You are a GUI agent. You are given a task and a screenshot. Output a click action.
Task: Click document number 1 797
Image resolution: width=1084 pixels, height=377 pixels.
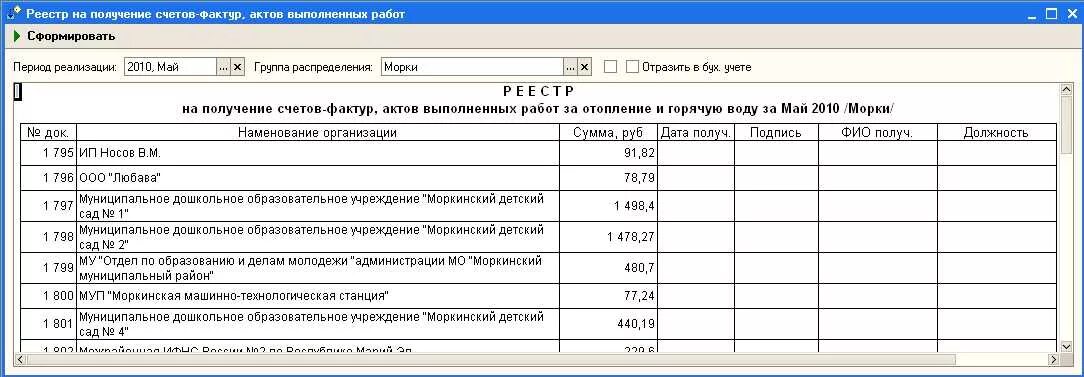click(x=48, y=206)
